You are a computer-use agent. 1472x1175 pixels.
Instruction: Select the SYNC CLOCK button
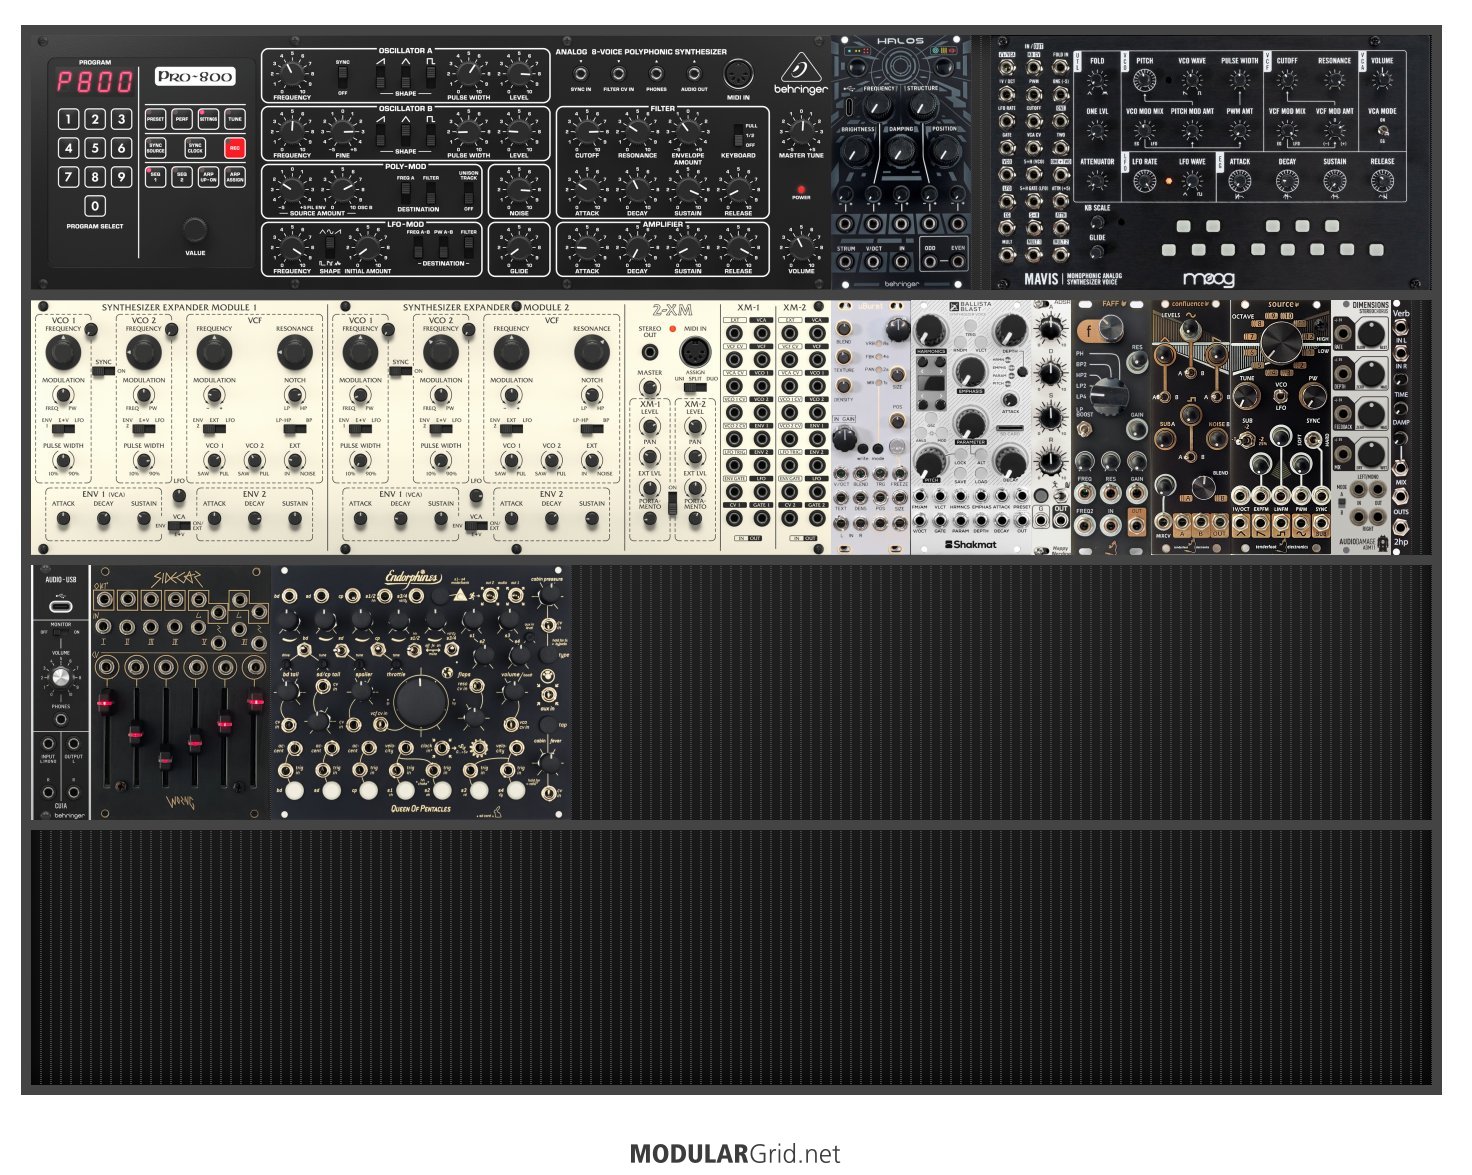195,148
